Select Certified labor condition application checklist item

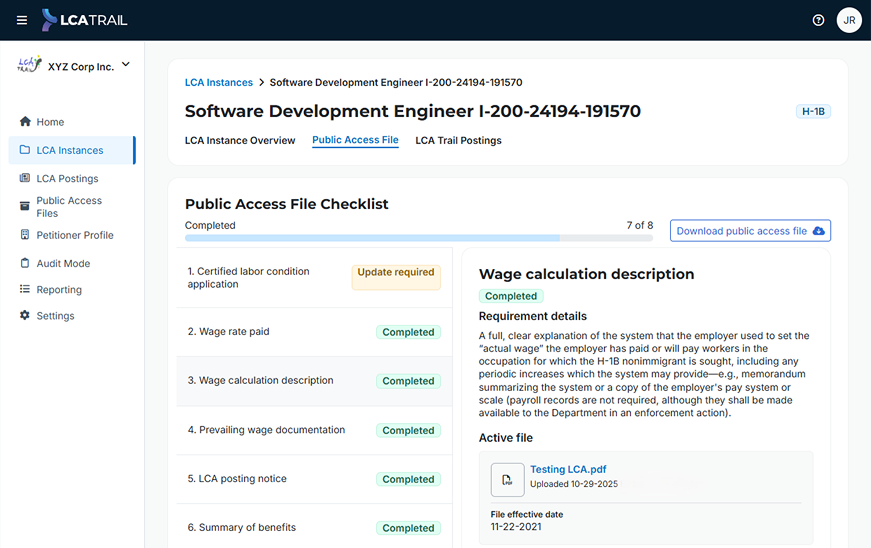tap(314, 278)
